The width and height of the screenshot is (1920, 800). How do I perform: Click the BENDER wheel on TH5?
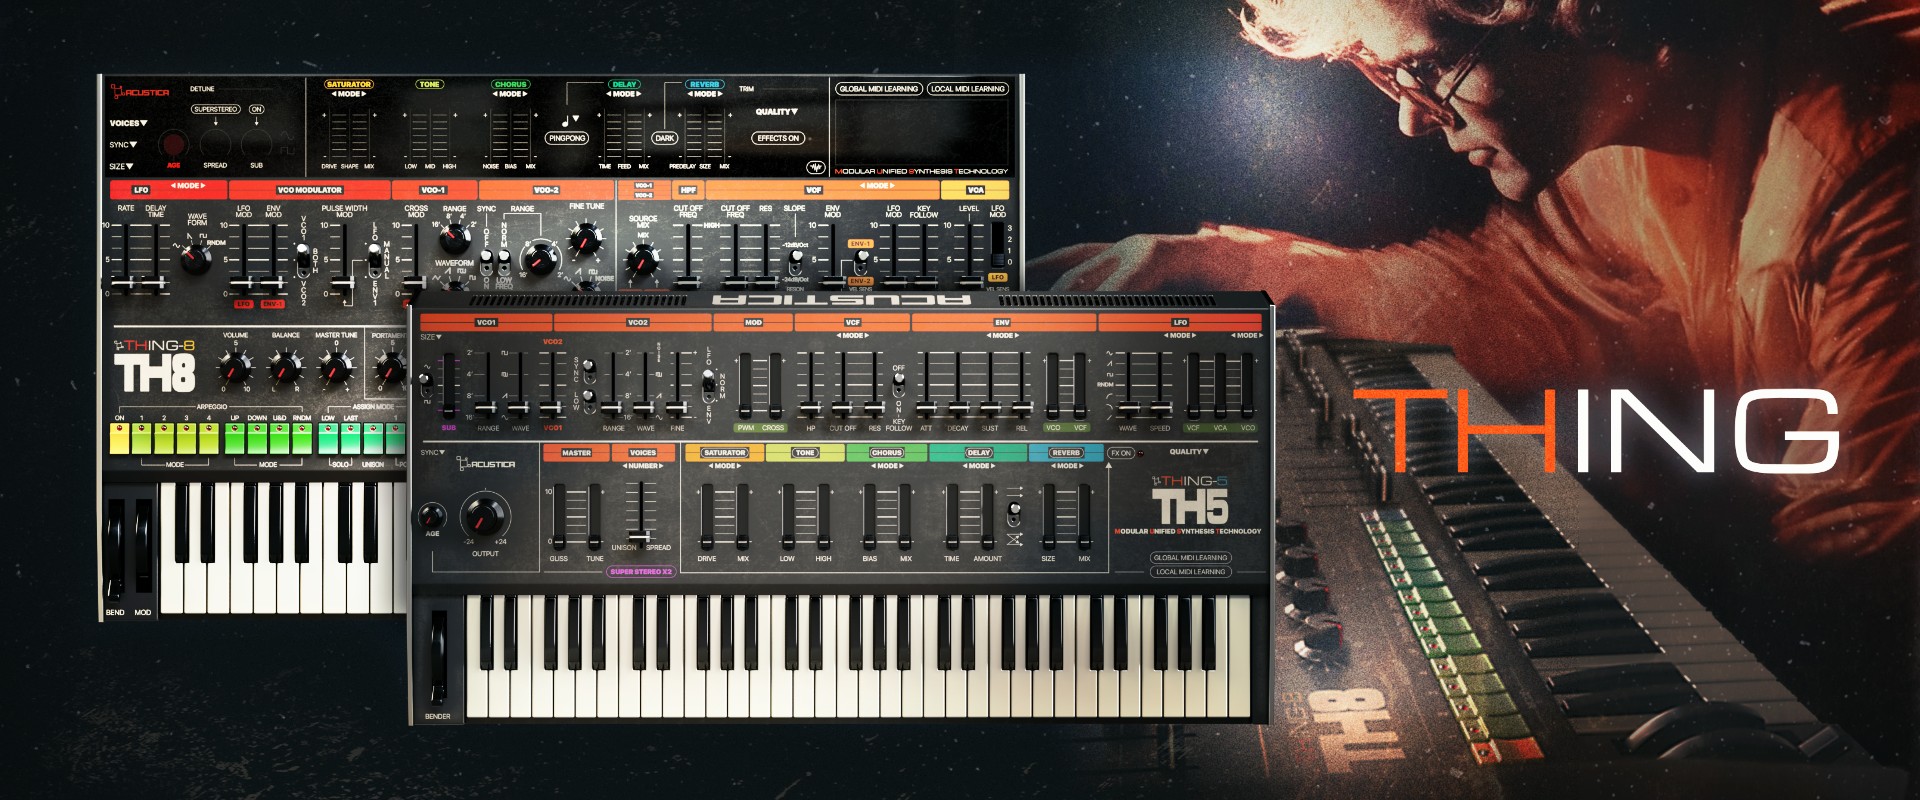pyautogui.click(x=438, y=658)
